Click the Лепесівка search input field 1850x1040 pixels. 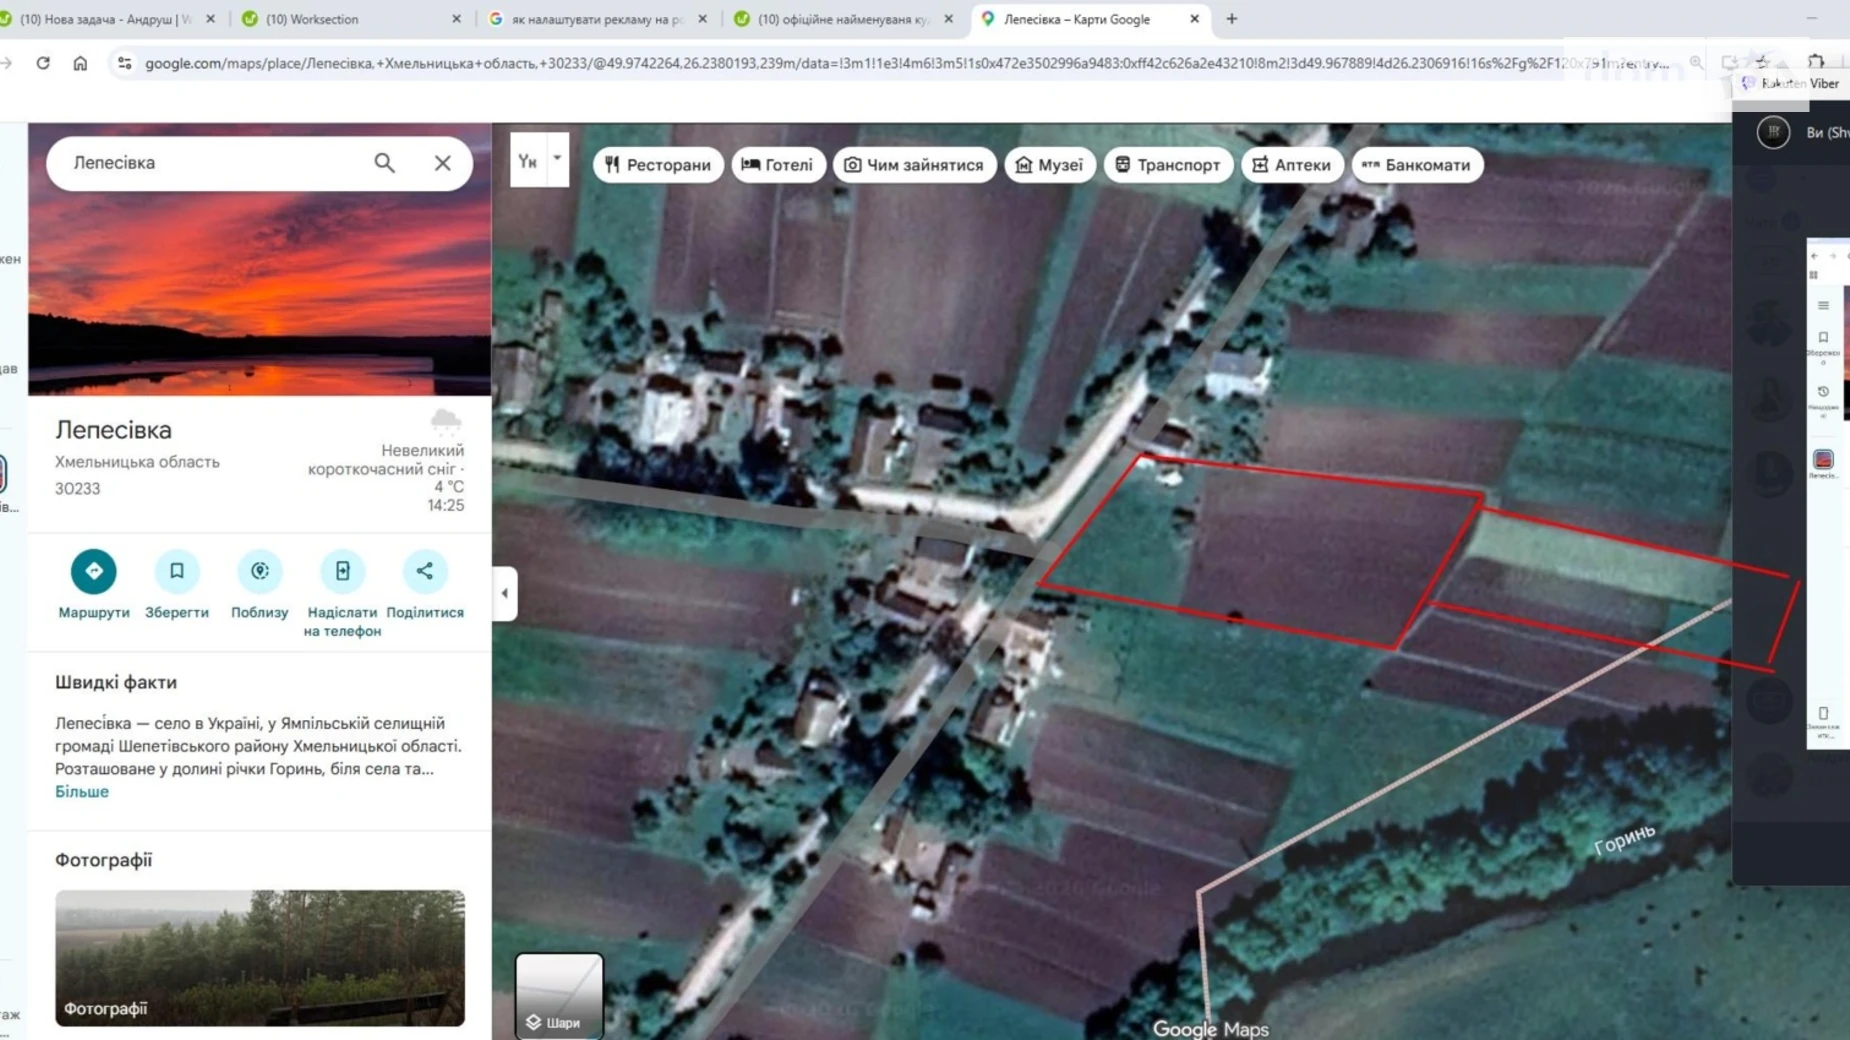[x=210, y=163]
